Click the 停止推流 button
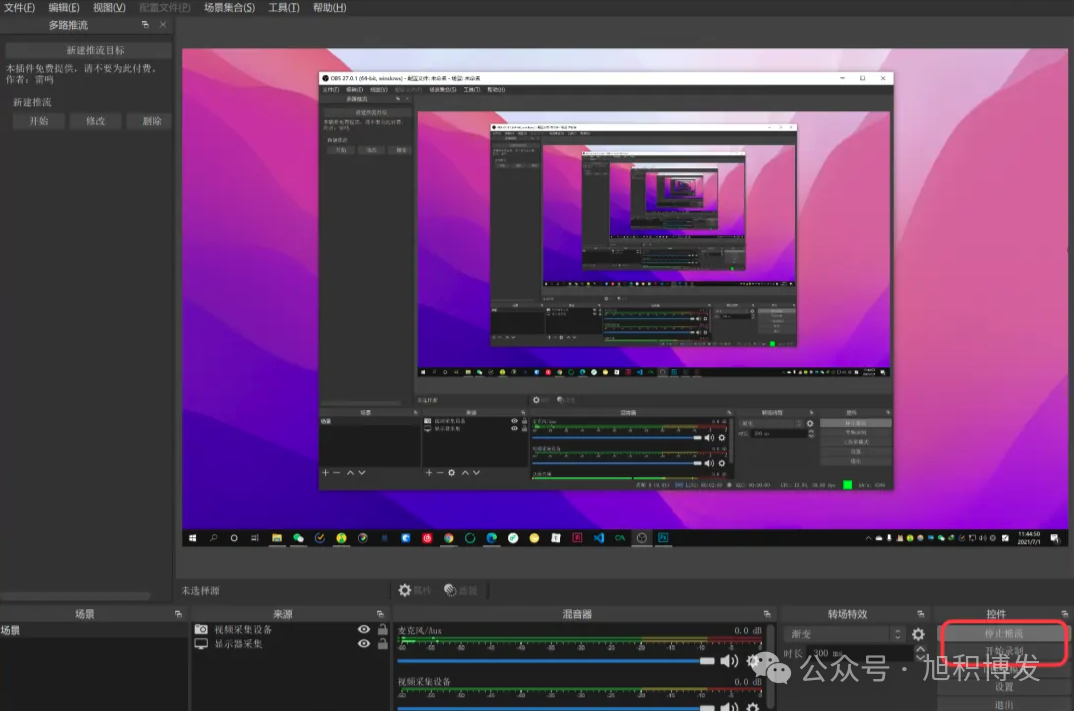 1003,634
